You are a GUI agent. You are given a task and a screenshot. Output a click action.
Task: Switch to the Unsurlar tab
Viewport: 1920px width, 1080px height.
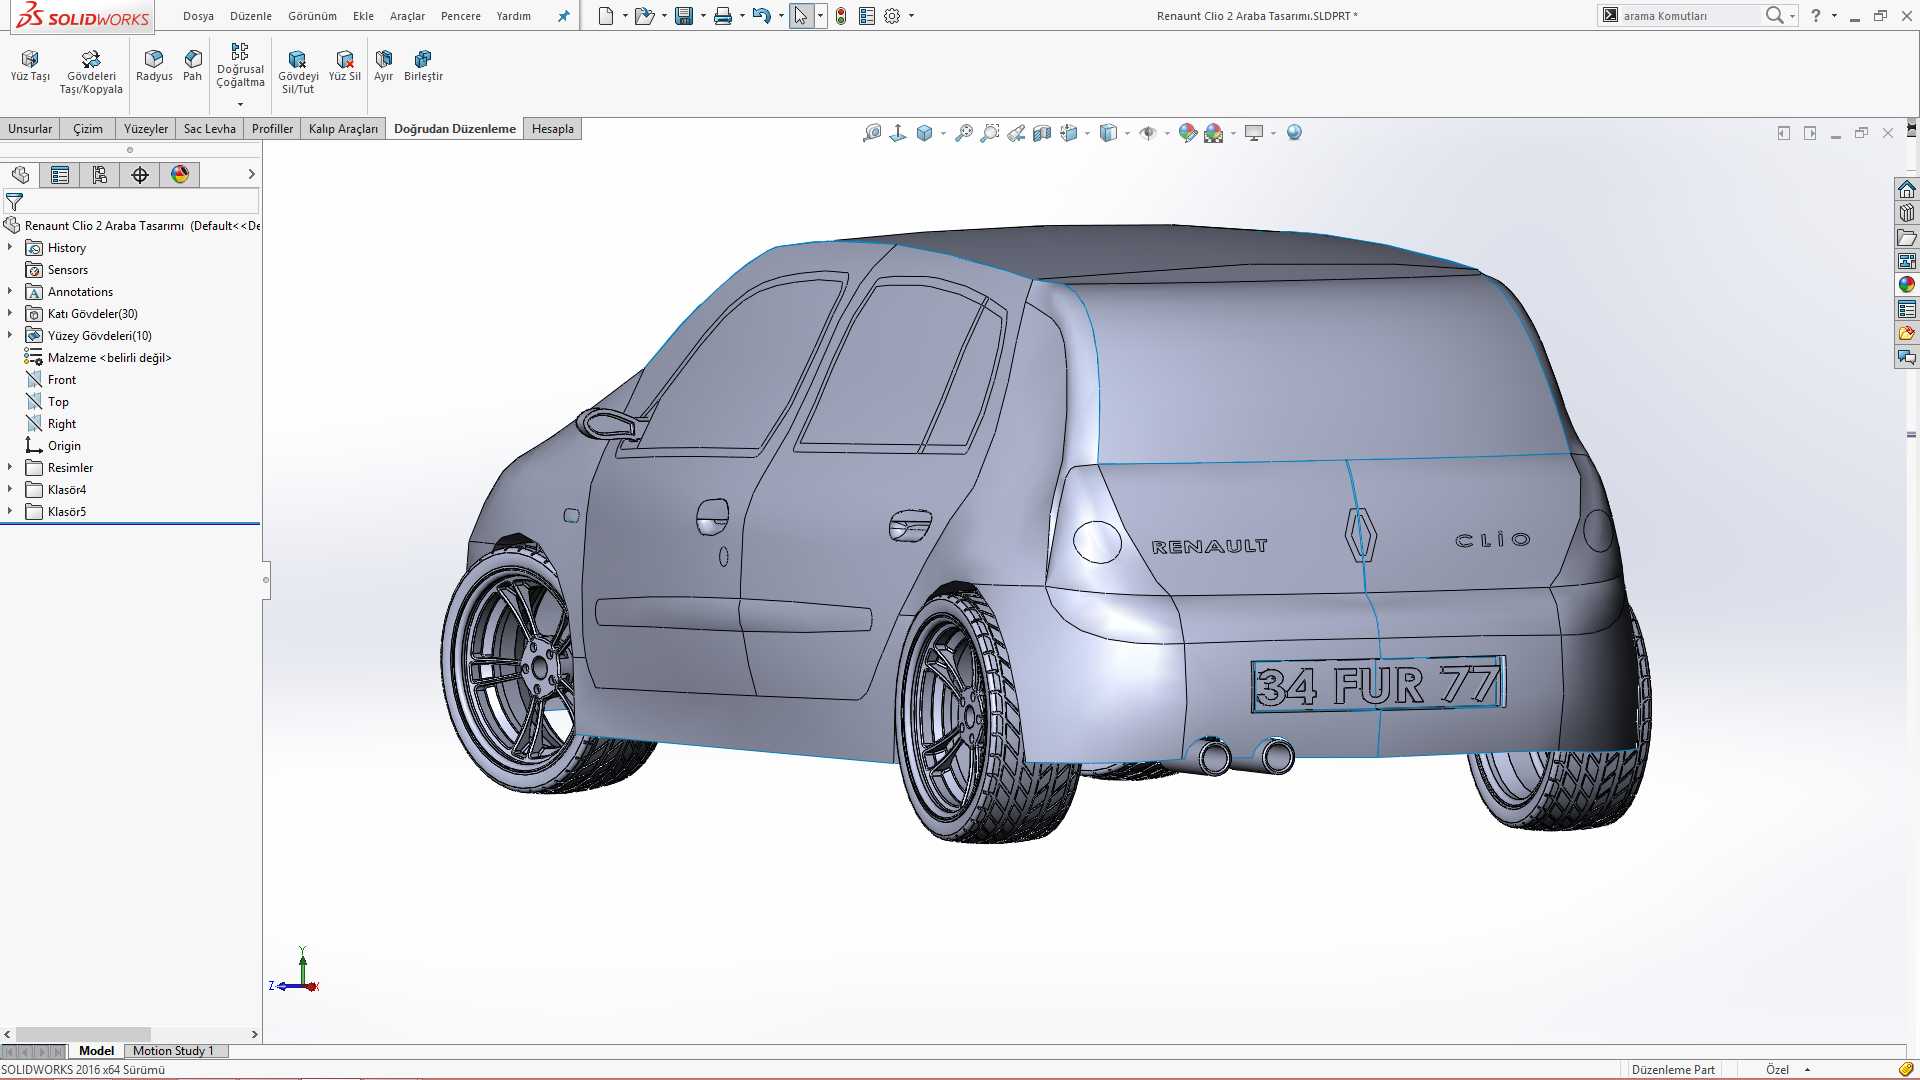coord(30,129)
